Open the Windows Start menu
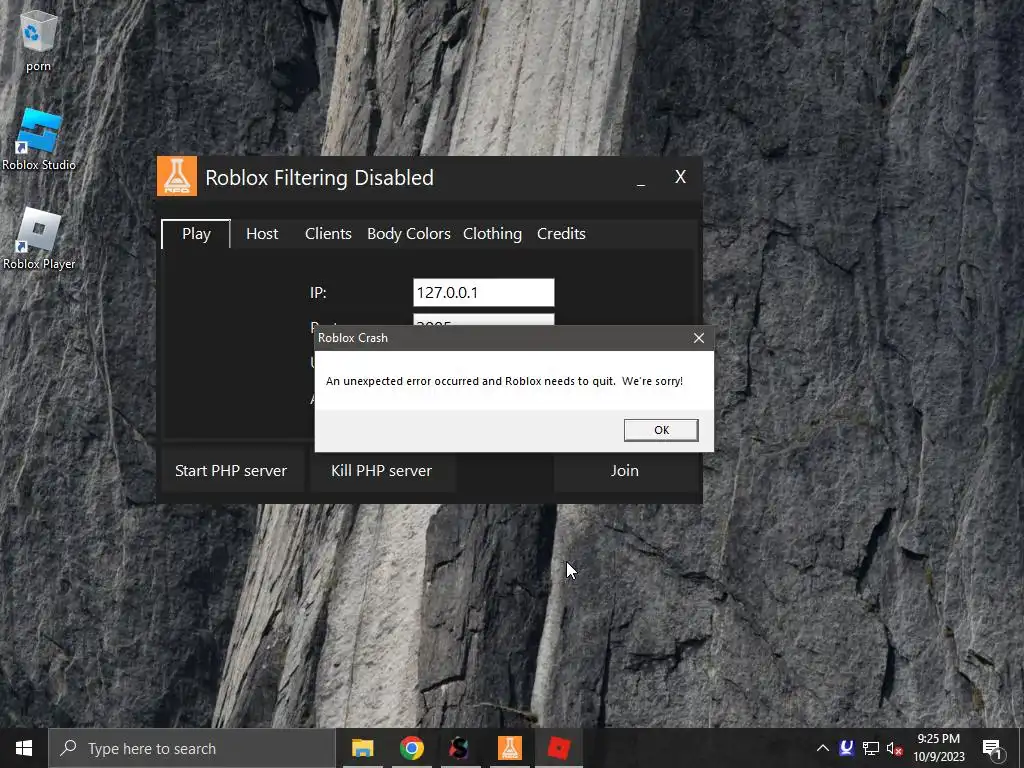The image size is (1024, 768). (24, 748)
